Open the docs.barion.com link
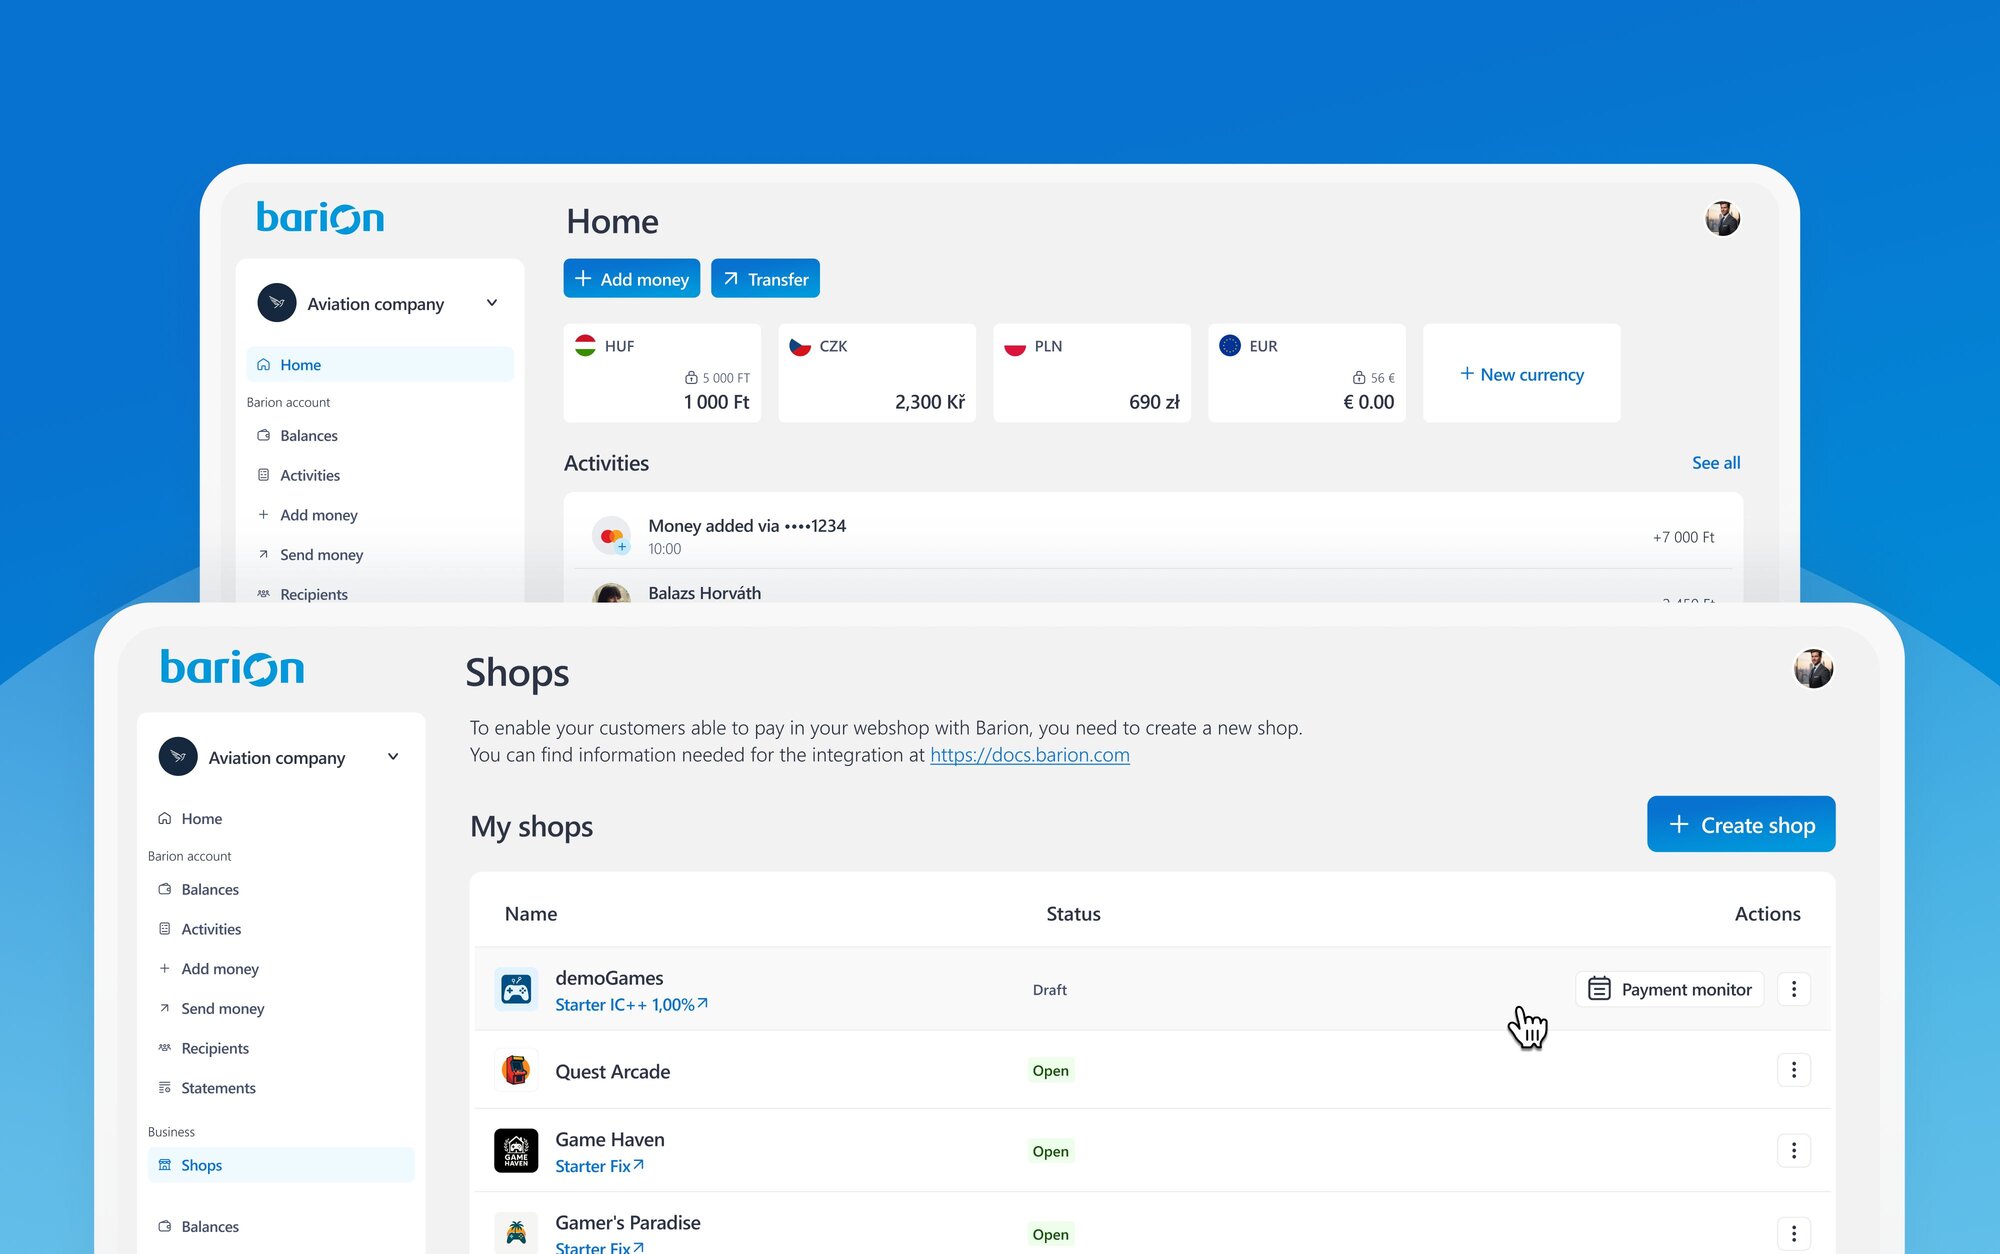The width and height of the screenshot is (2000, 1254). [1030, 755]
